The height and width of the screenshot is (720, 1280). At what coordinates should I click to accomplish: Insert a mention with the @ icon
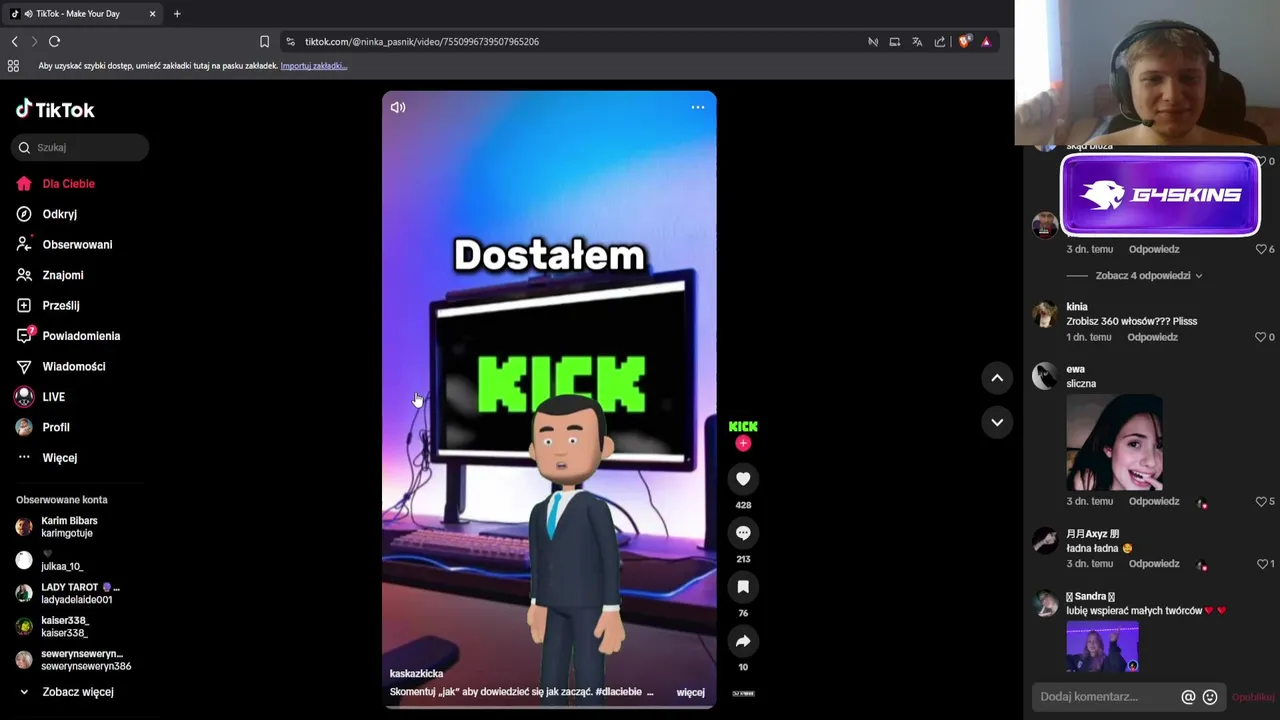coord(1188,697)
